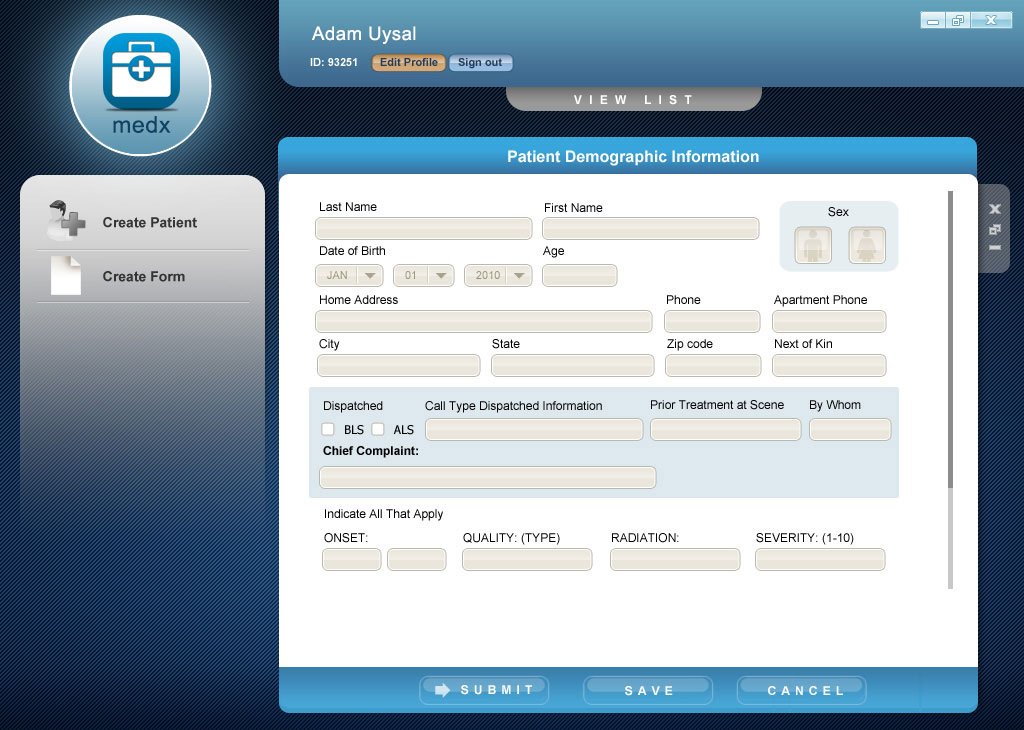
Task: Submit the patient form
Action: 484,690
